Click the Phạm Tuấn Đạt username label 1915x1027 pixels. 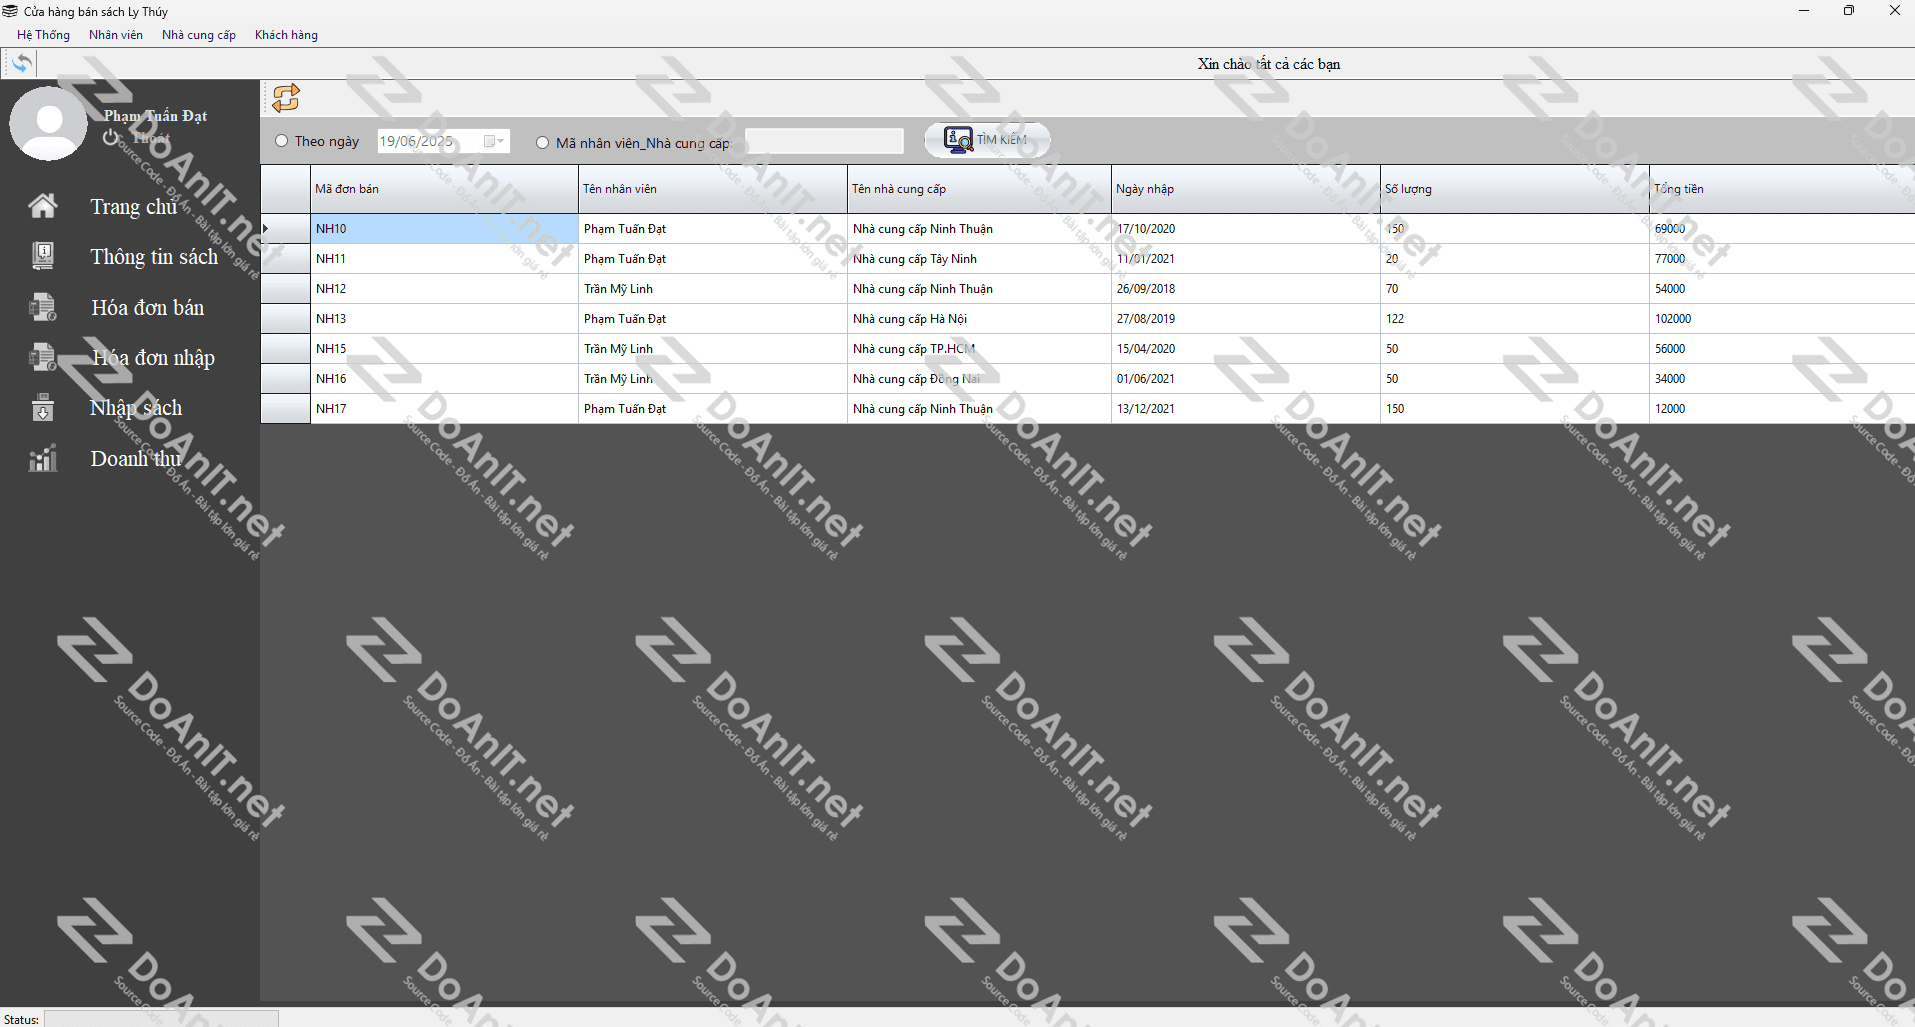[156, 116]
